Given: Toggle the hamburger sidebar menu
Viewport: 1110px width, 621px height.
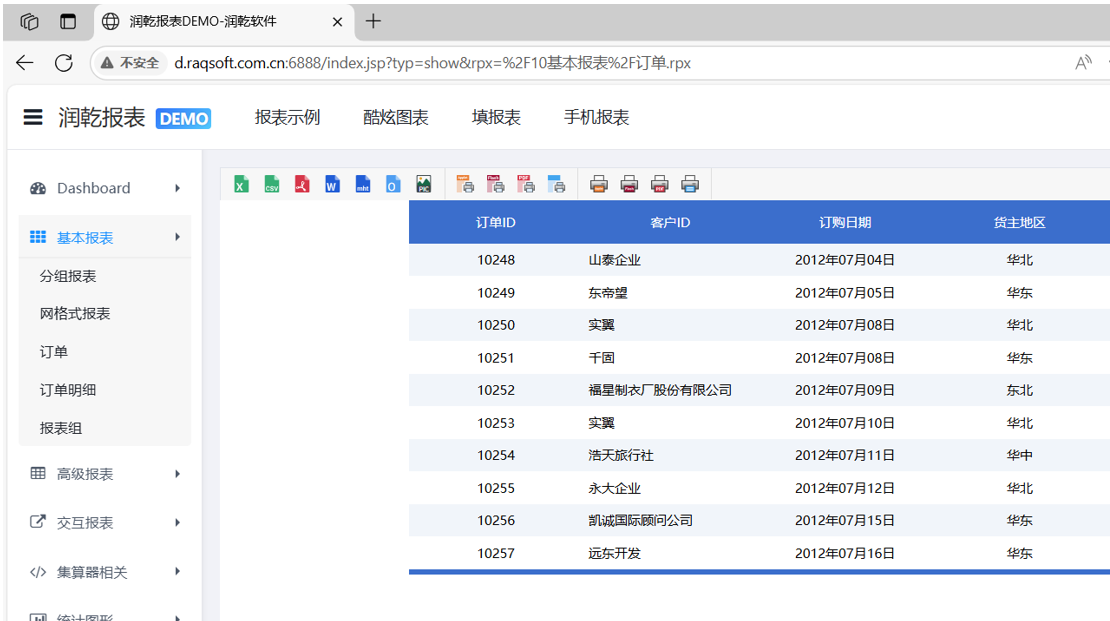Looking at the screenshot, I should click(33, 118).
